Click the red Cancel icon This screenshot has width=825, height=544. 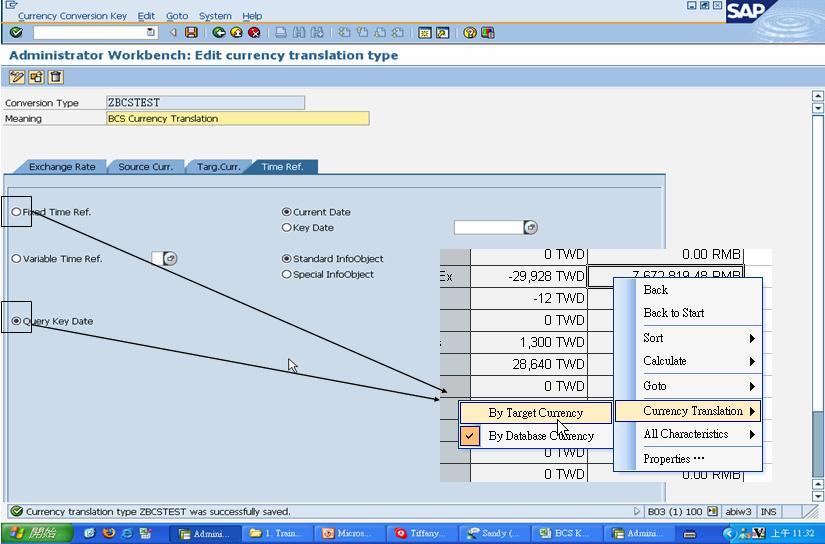point(254,33)
